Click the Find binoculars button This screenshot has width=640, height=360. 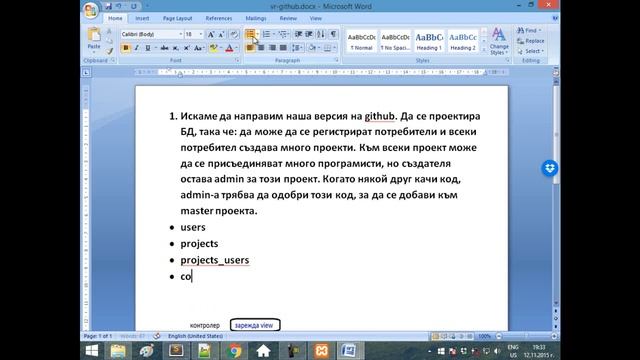coord(529,31)
